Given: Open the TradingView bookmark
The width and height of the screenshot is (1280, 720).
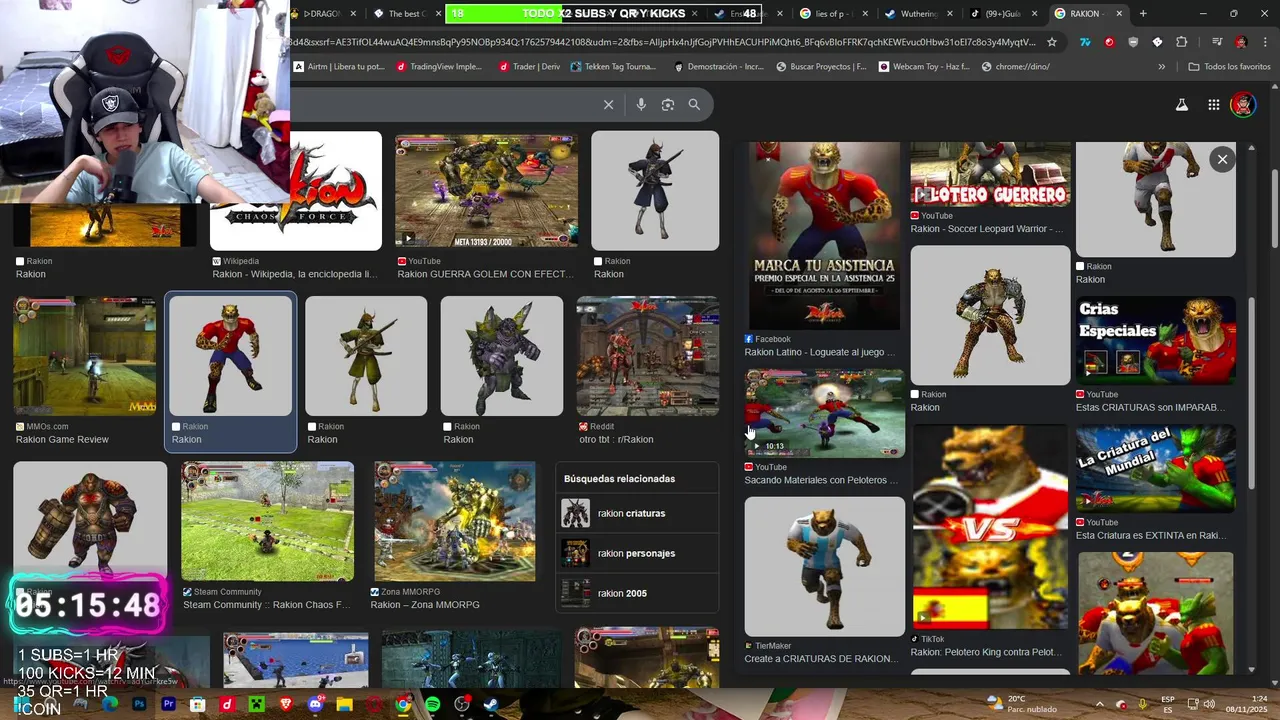Looking at the screenshot, I should point(439,67).
